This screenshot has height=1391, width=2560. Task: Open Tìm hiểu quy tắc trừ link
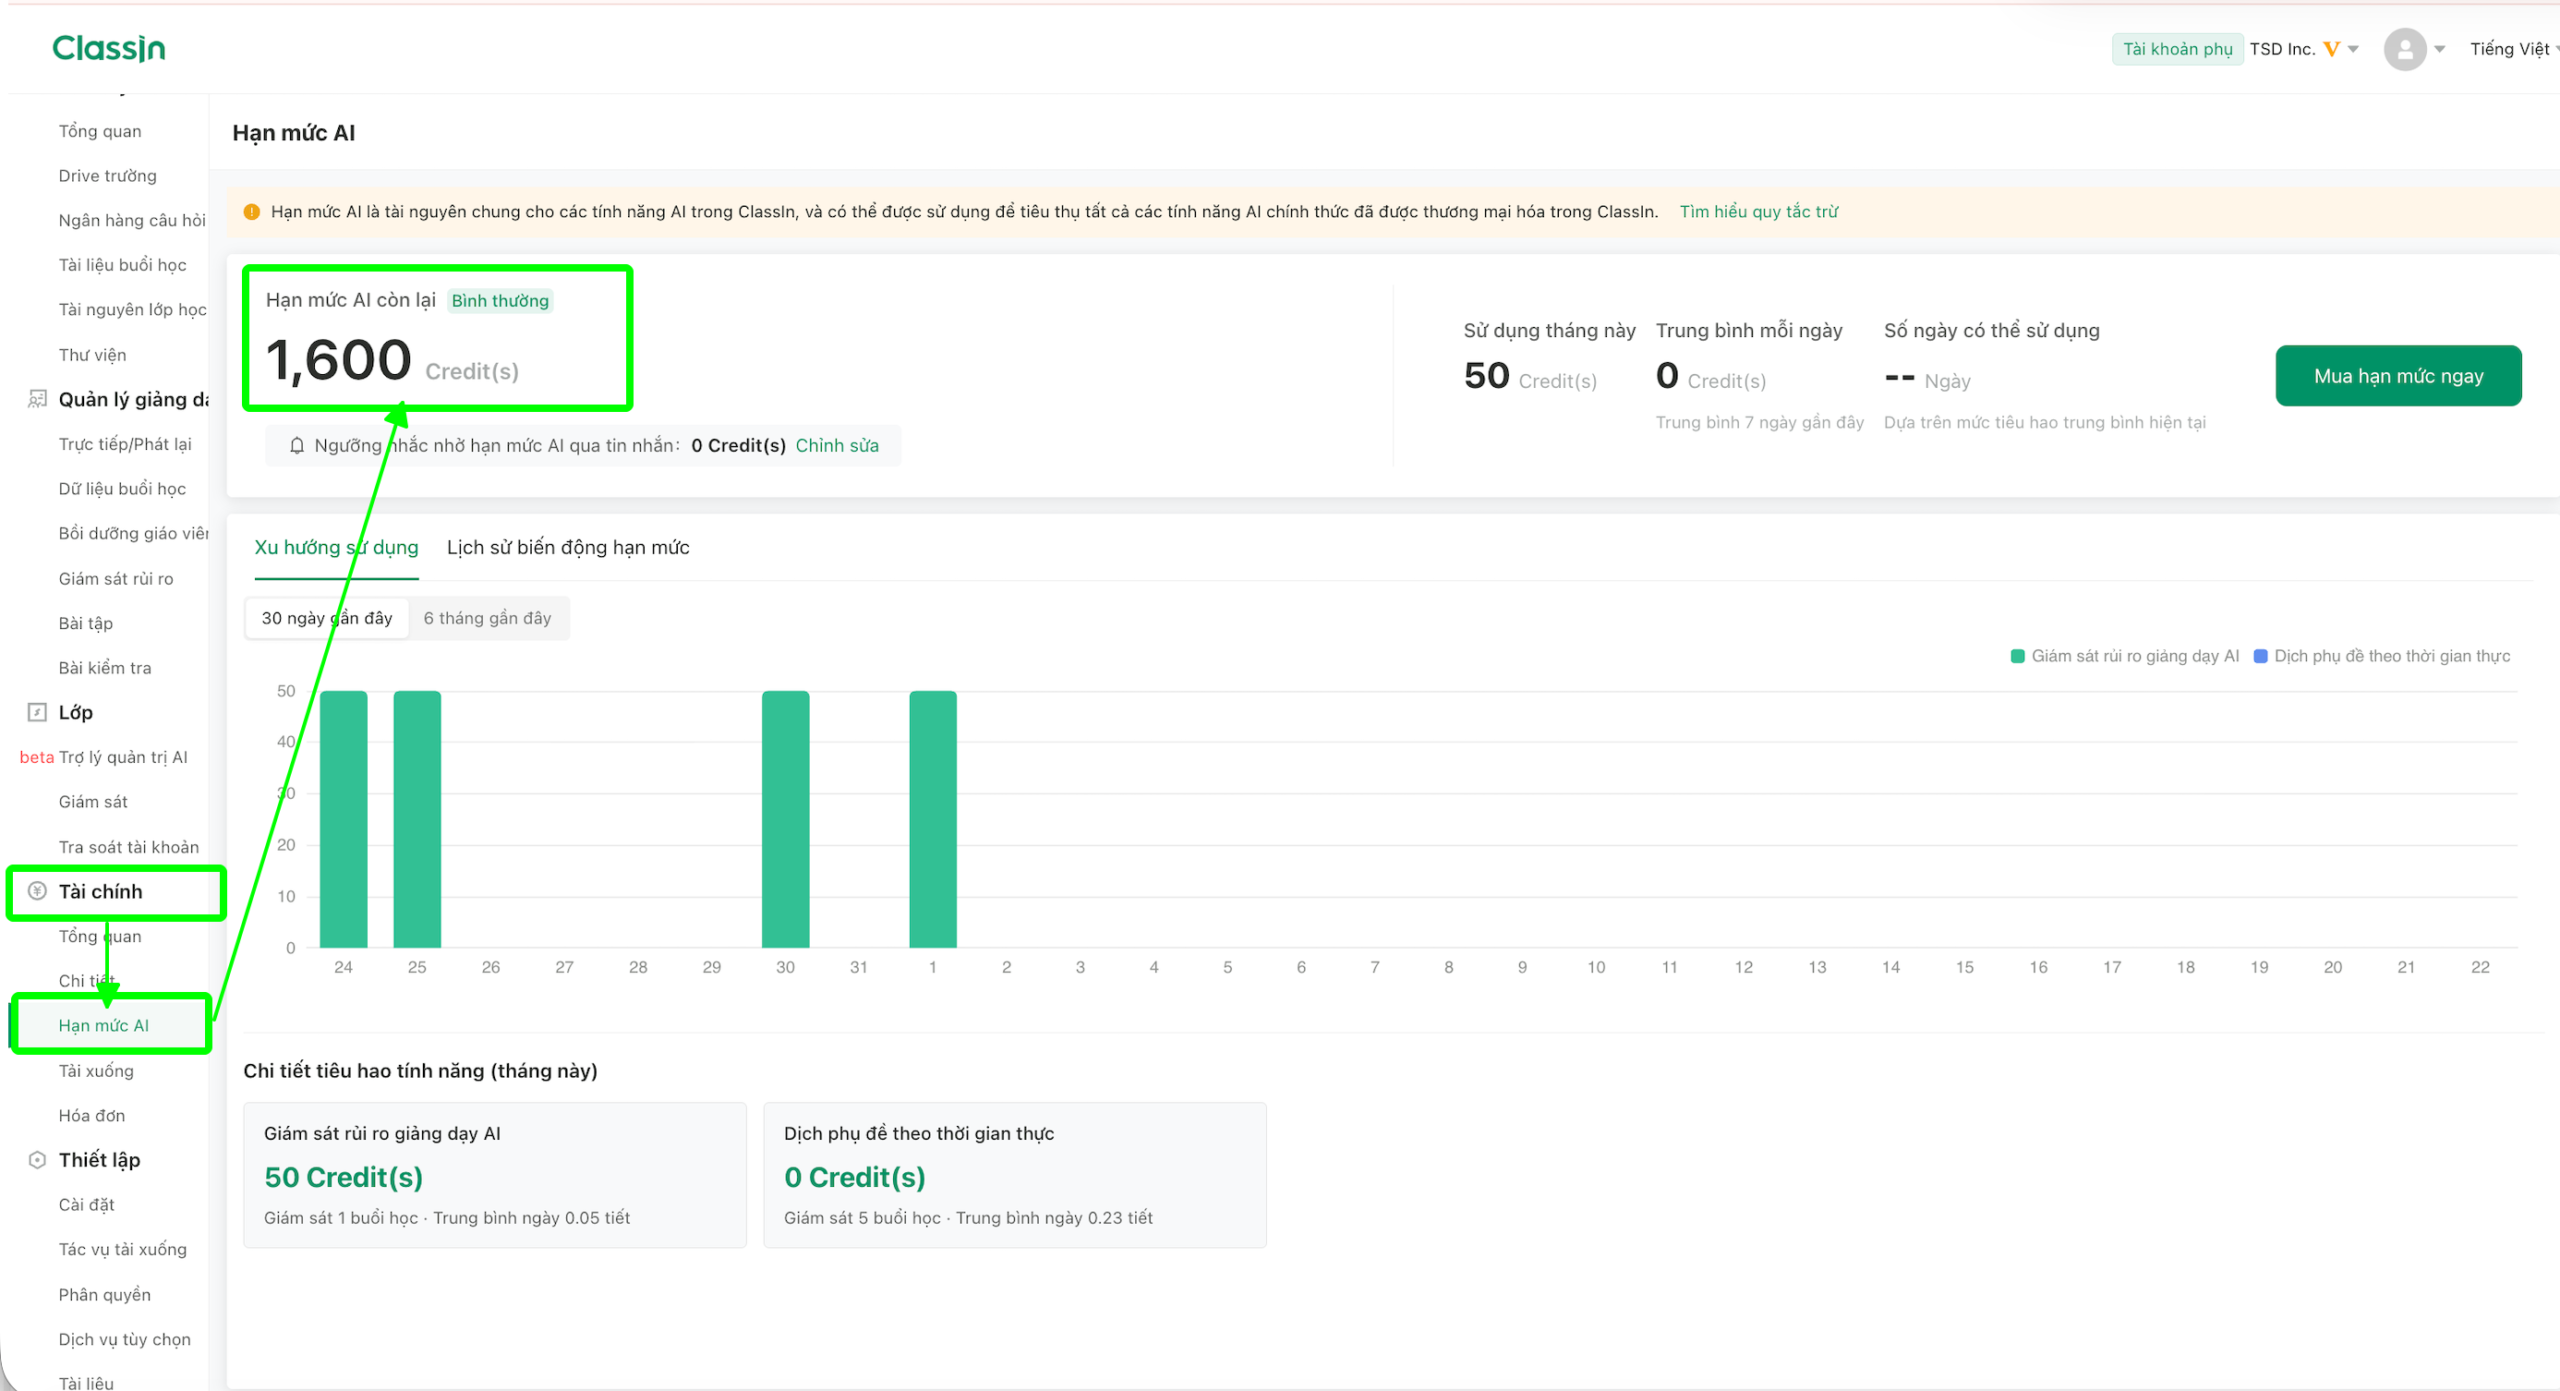1758,212
